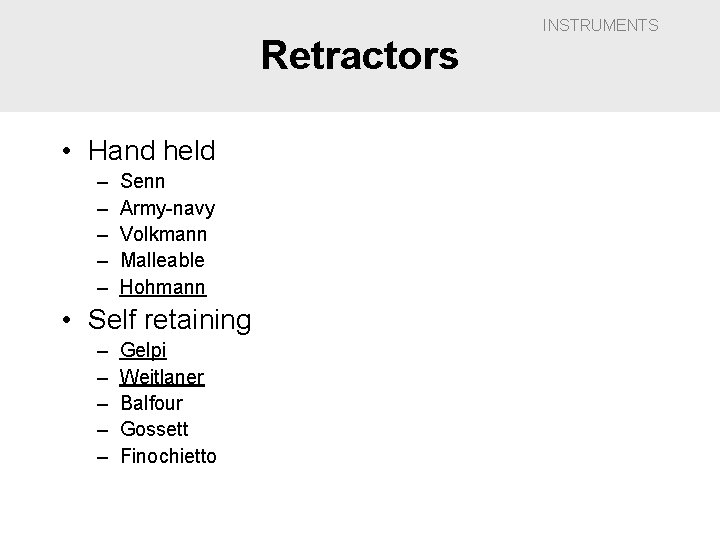
Task: Click the Hohmann underlined link
Action: click(162, 287)
